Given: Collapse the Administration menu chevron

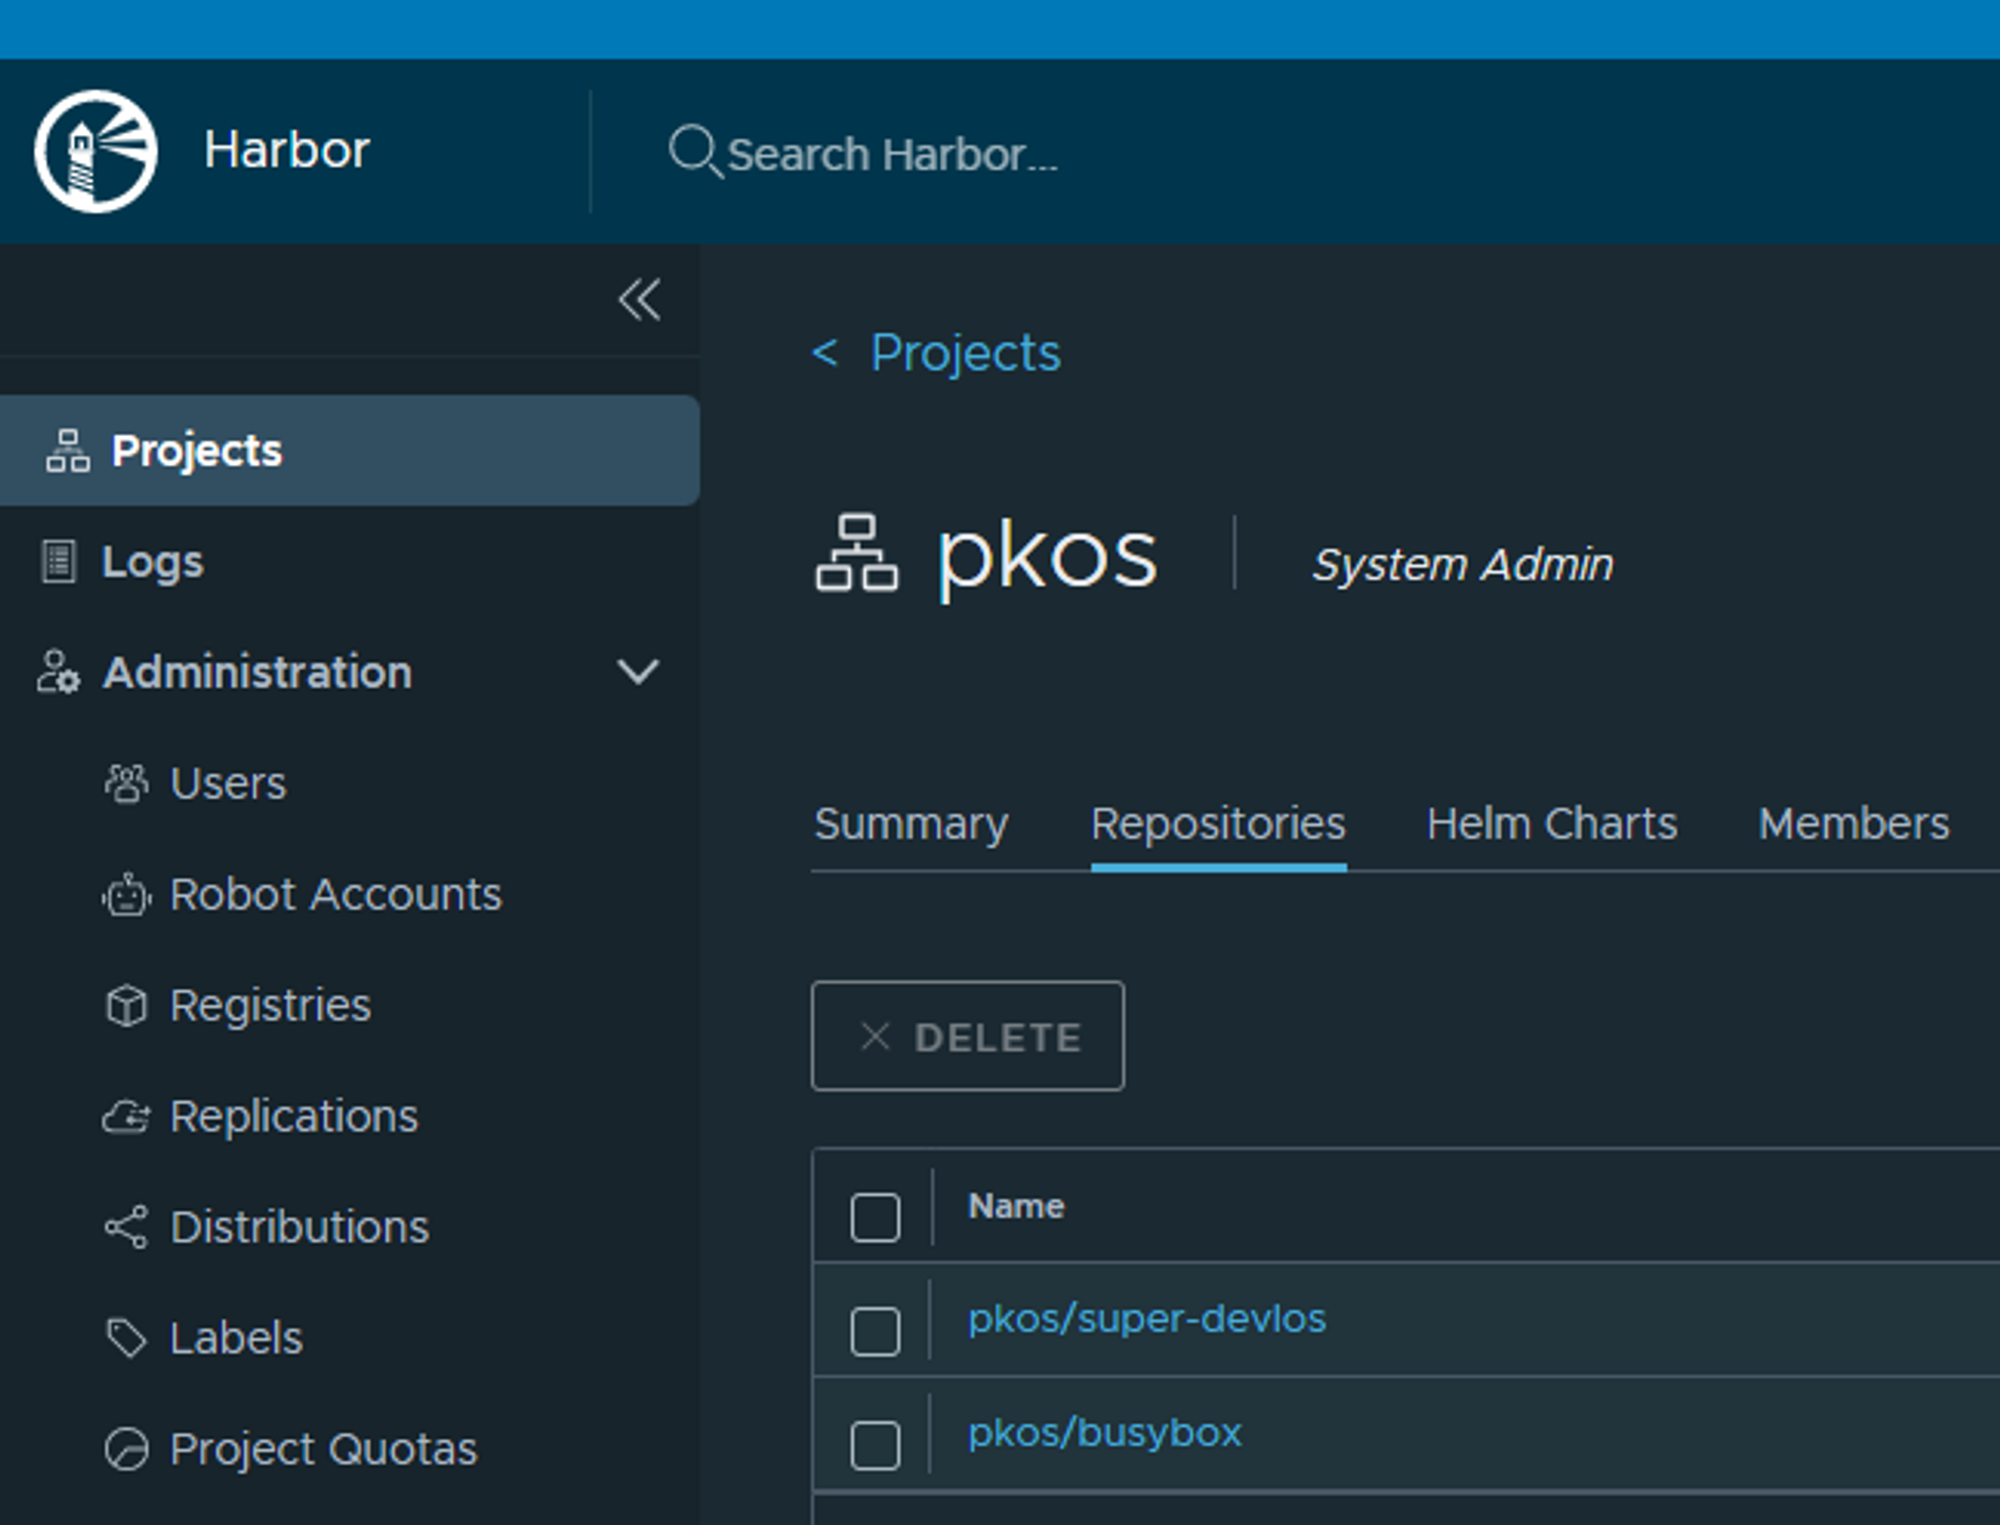Looking at the screenshot, I should (x=638, y=672).
